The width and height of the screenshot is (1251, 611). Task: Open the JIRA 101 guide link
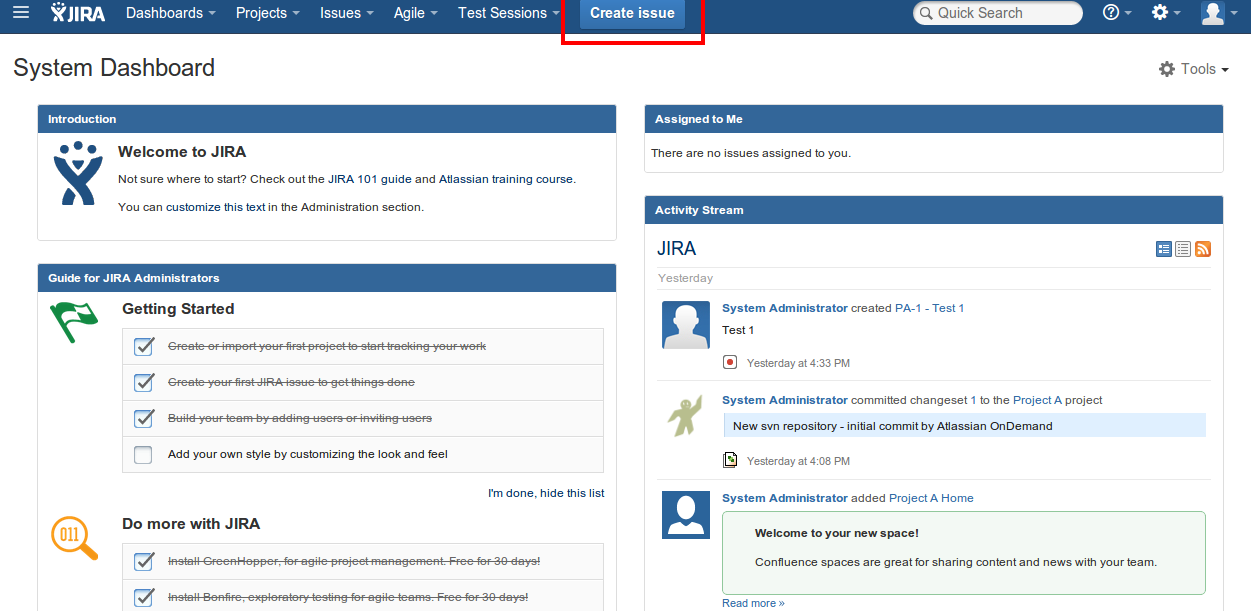pyautogui.click(x=369, y=179)
